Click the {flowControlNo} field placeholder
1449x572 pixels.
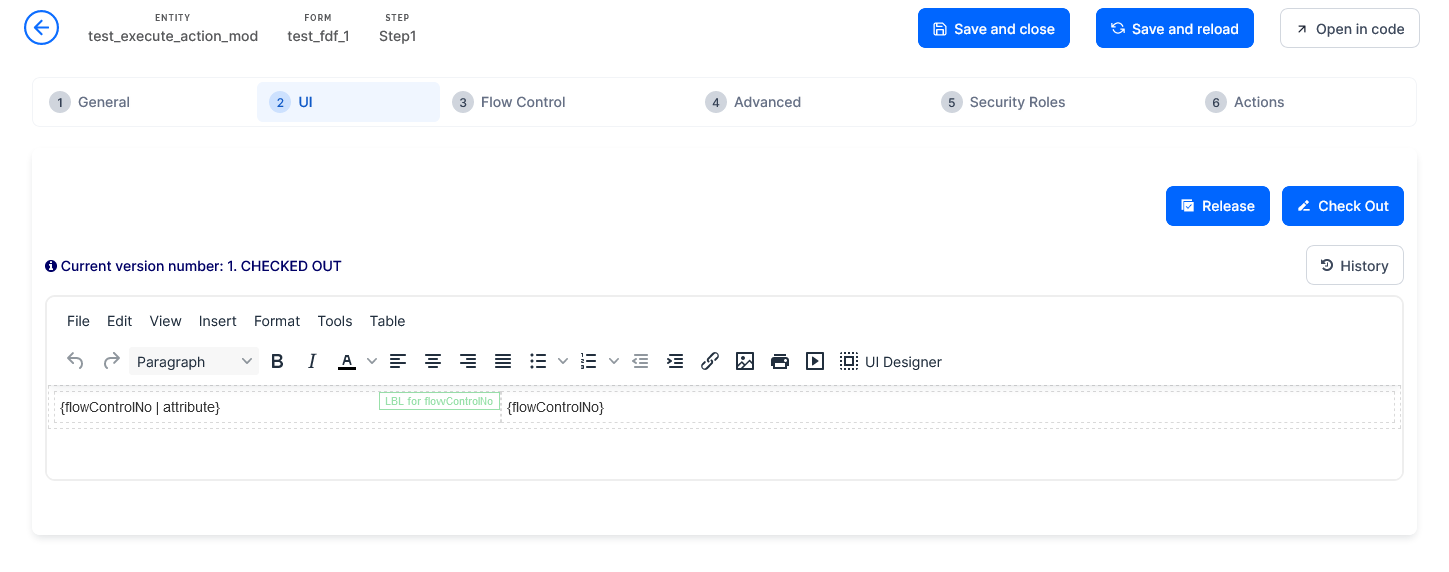(555, 408)
